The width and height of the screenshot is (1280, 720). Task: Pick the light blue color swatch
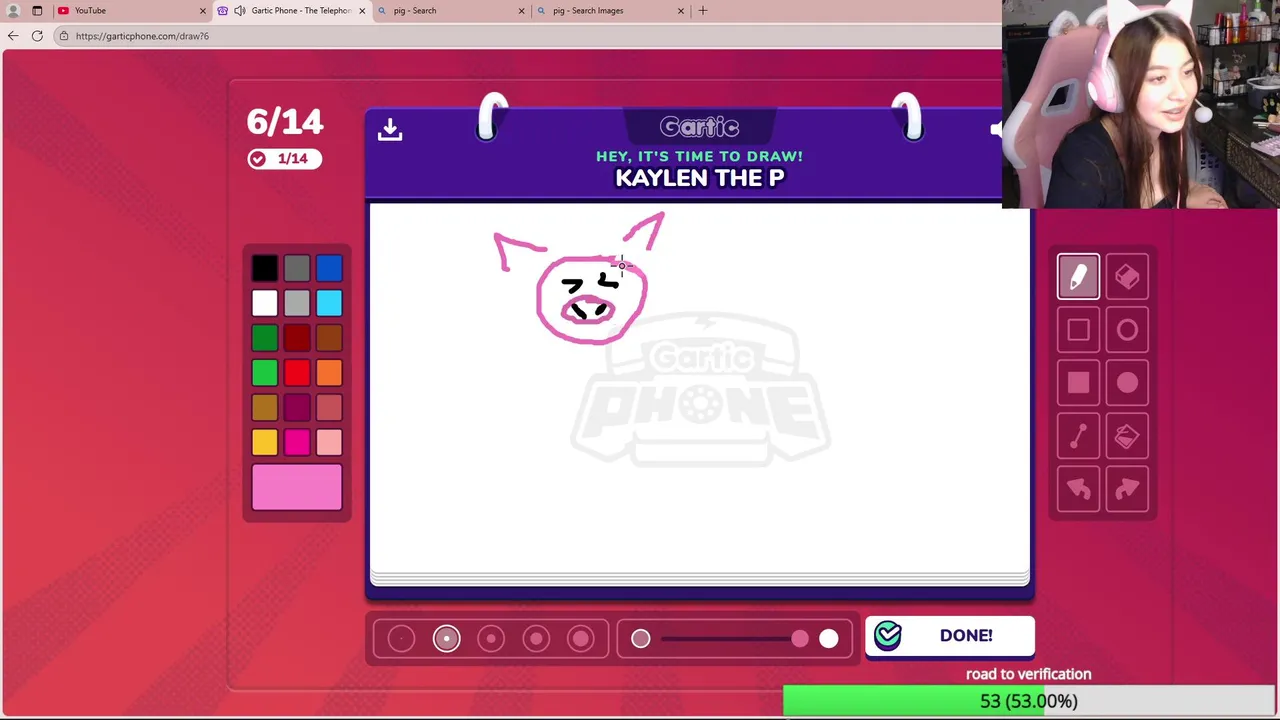pos(329,303)
